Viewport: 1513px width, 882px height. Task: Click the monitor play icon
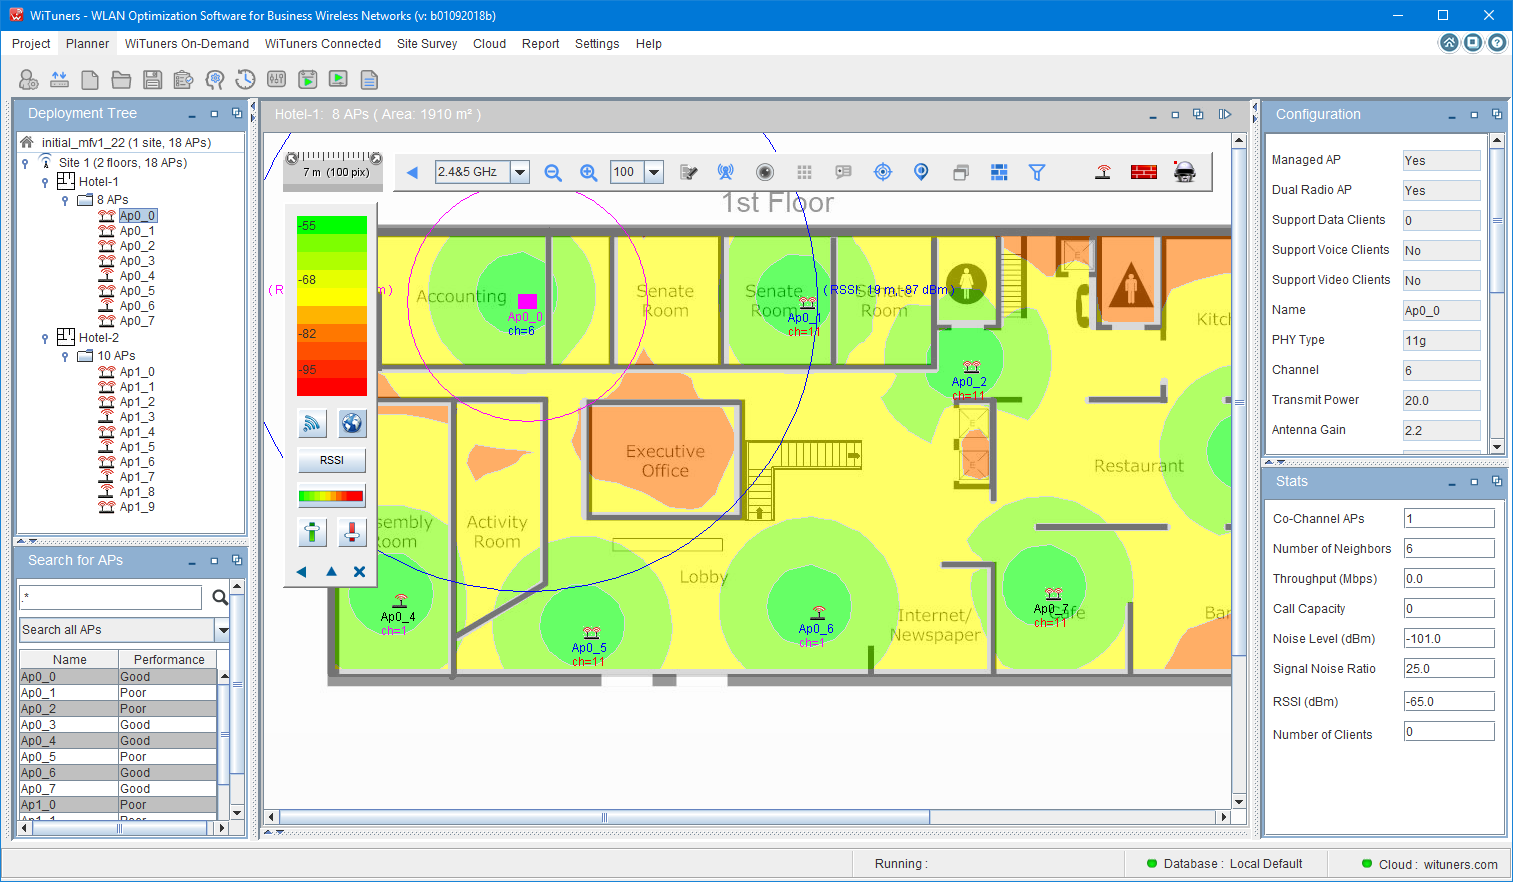339,79
